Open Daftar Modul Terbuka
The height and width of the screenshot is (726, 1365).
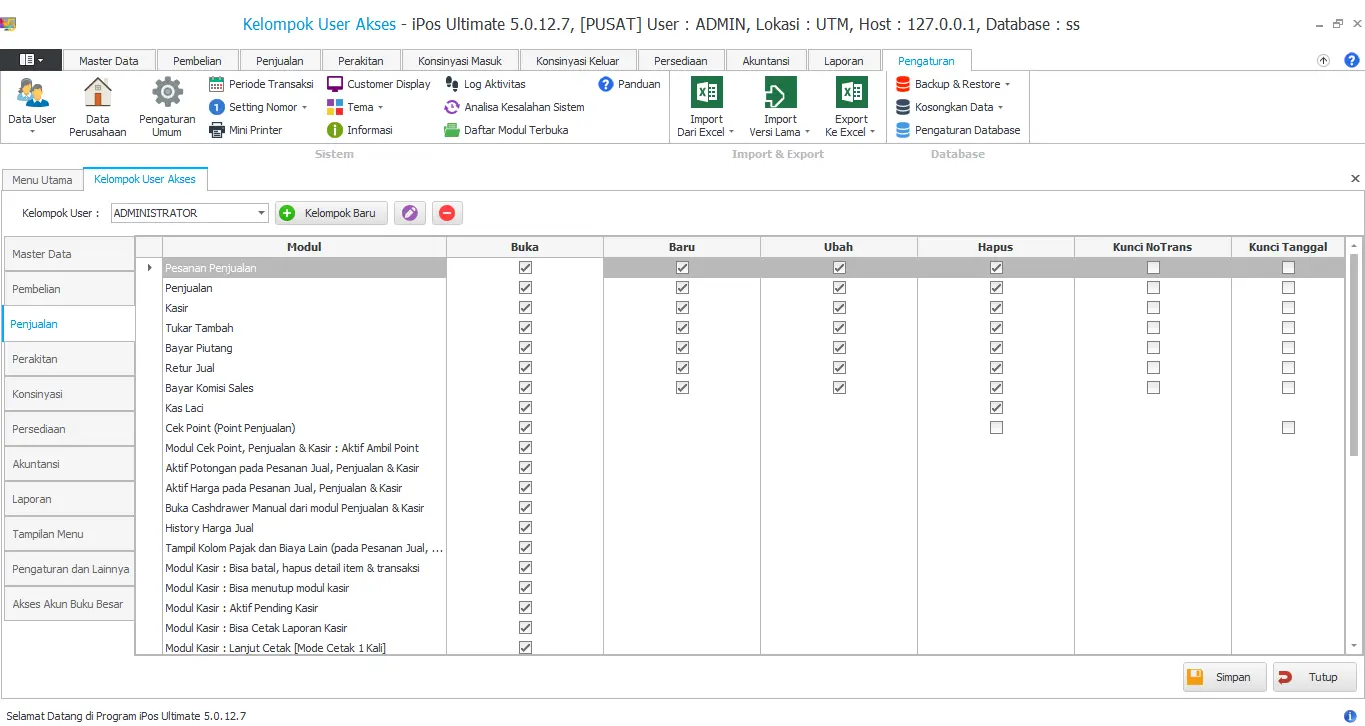pos(506,130)
